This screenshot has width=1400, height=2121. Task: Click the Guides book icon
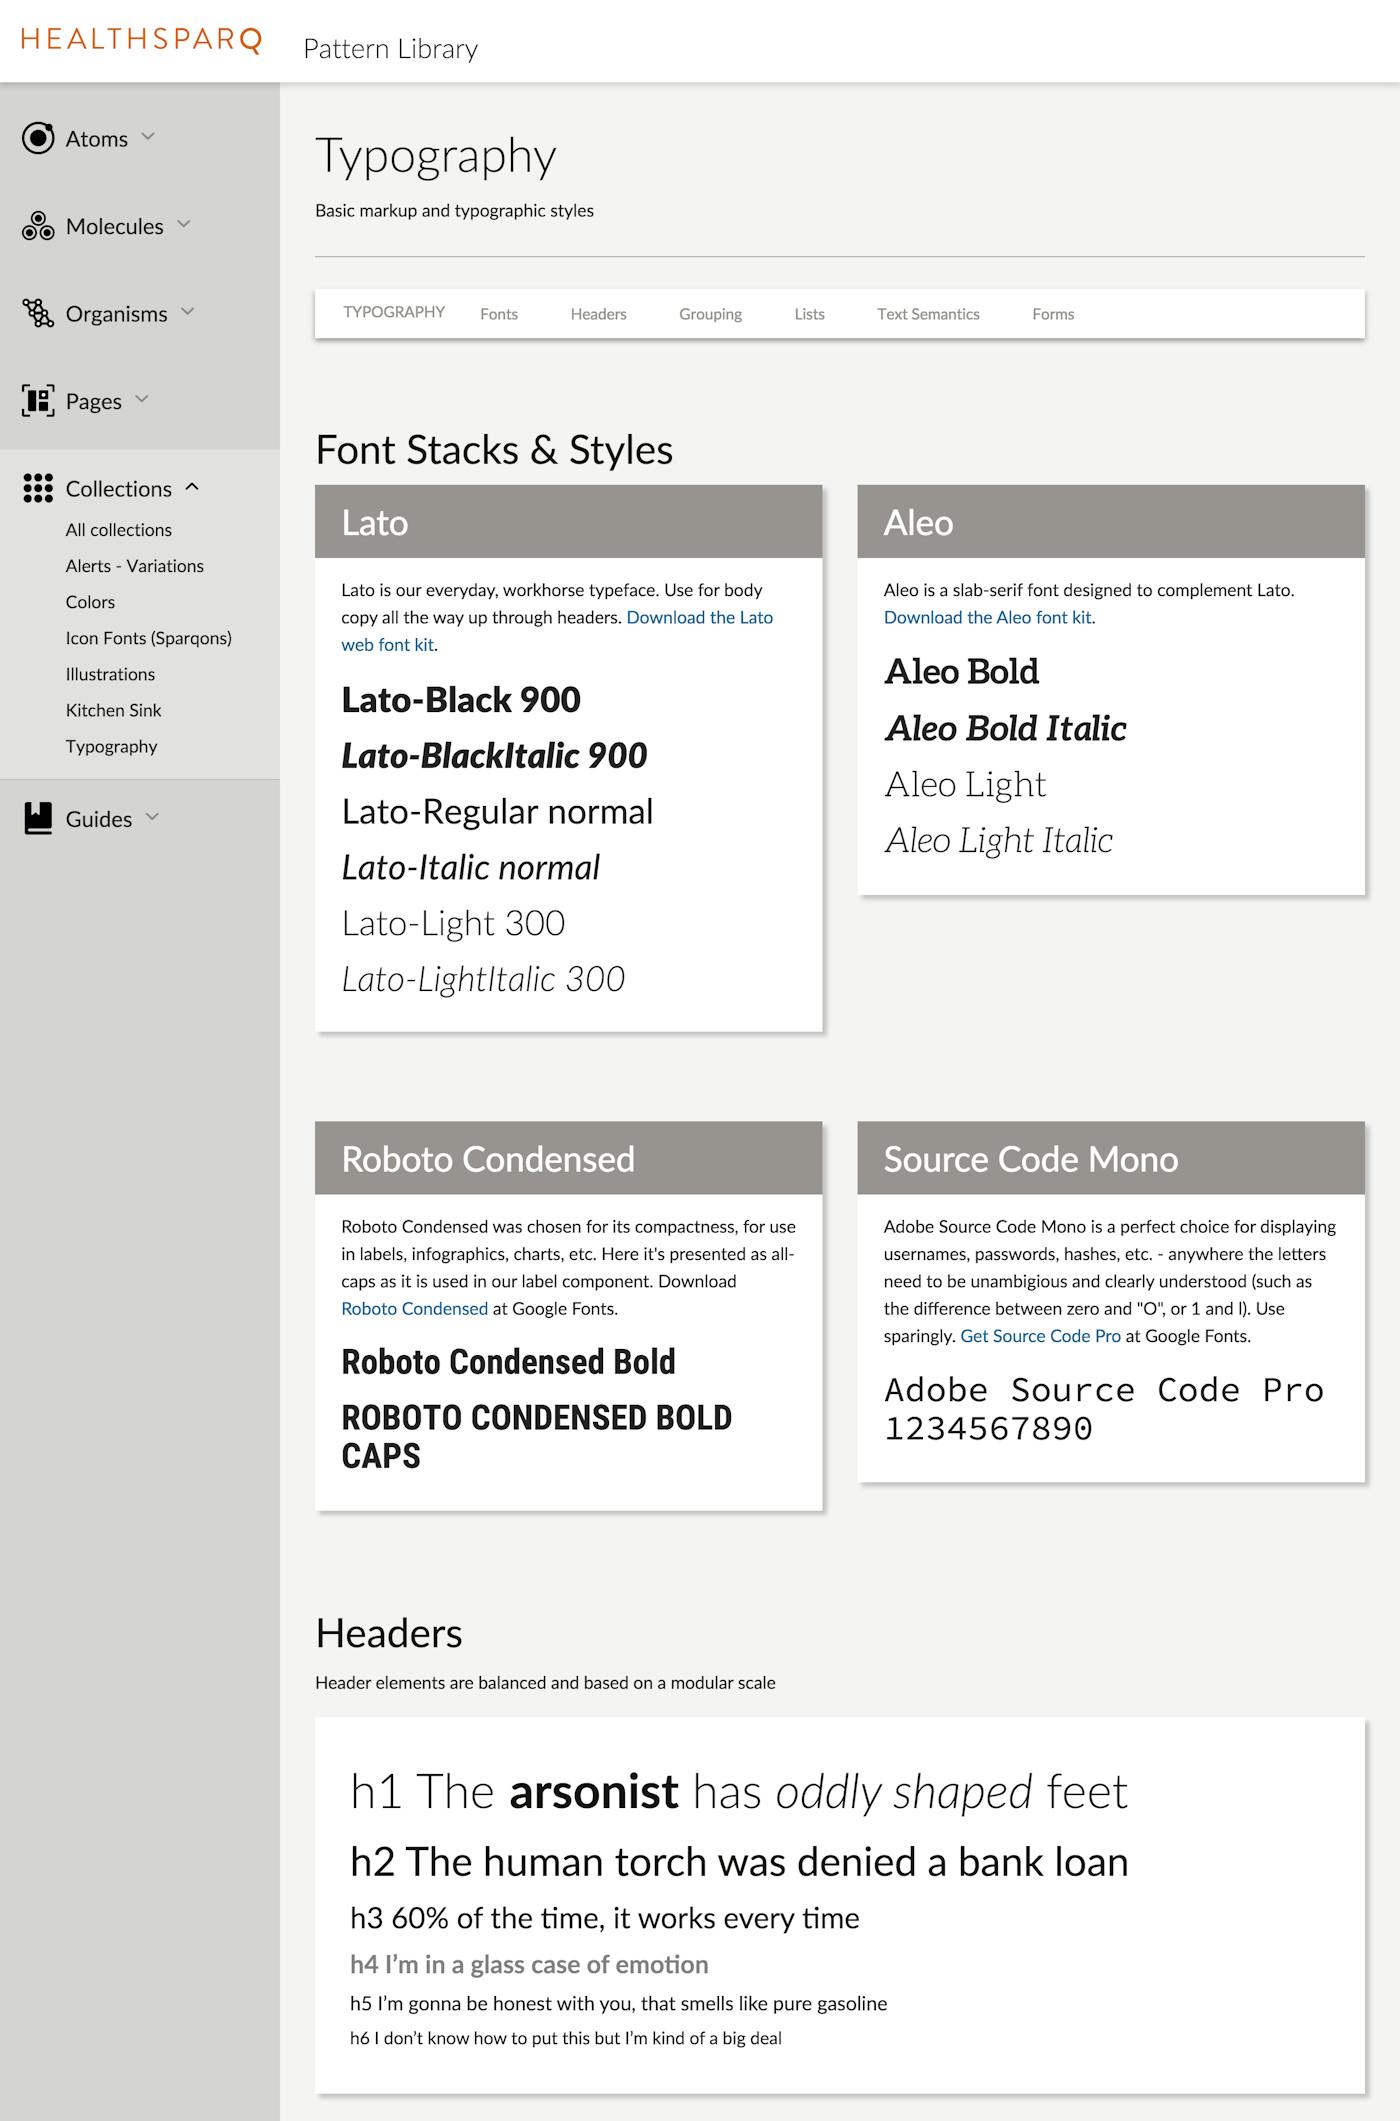click(x=38, y=818)
